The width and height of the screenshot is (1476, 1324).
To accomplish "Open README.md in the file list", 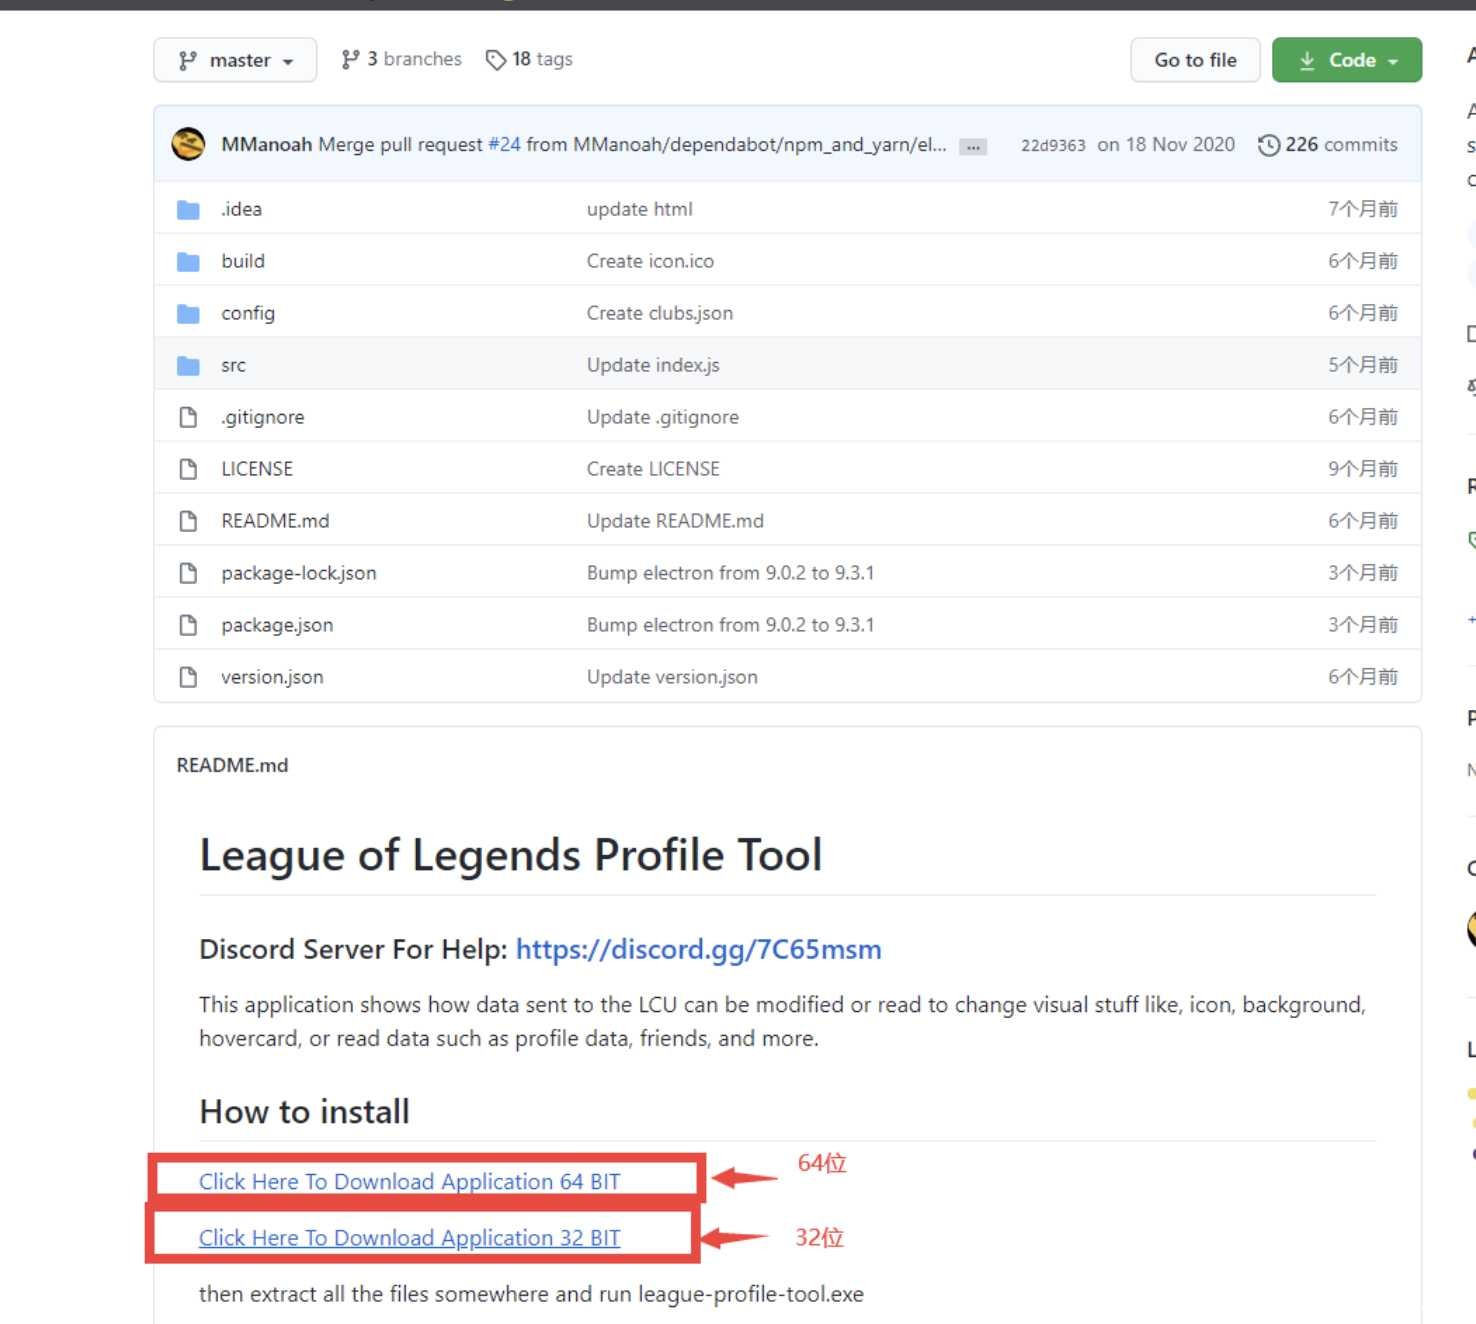I will (x=275, y=521).
